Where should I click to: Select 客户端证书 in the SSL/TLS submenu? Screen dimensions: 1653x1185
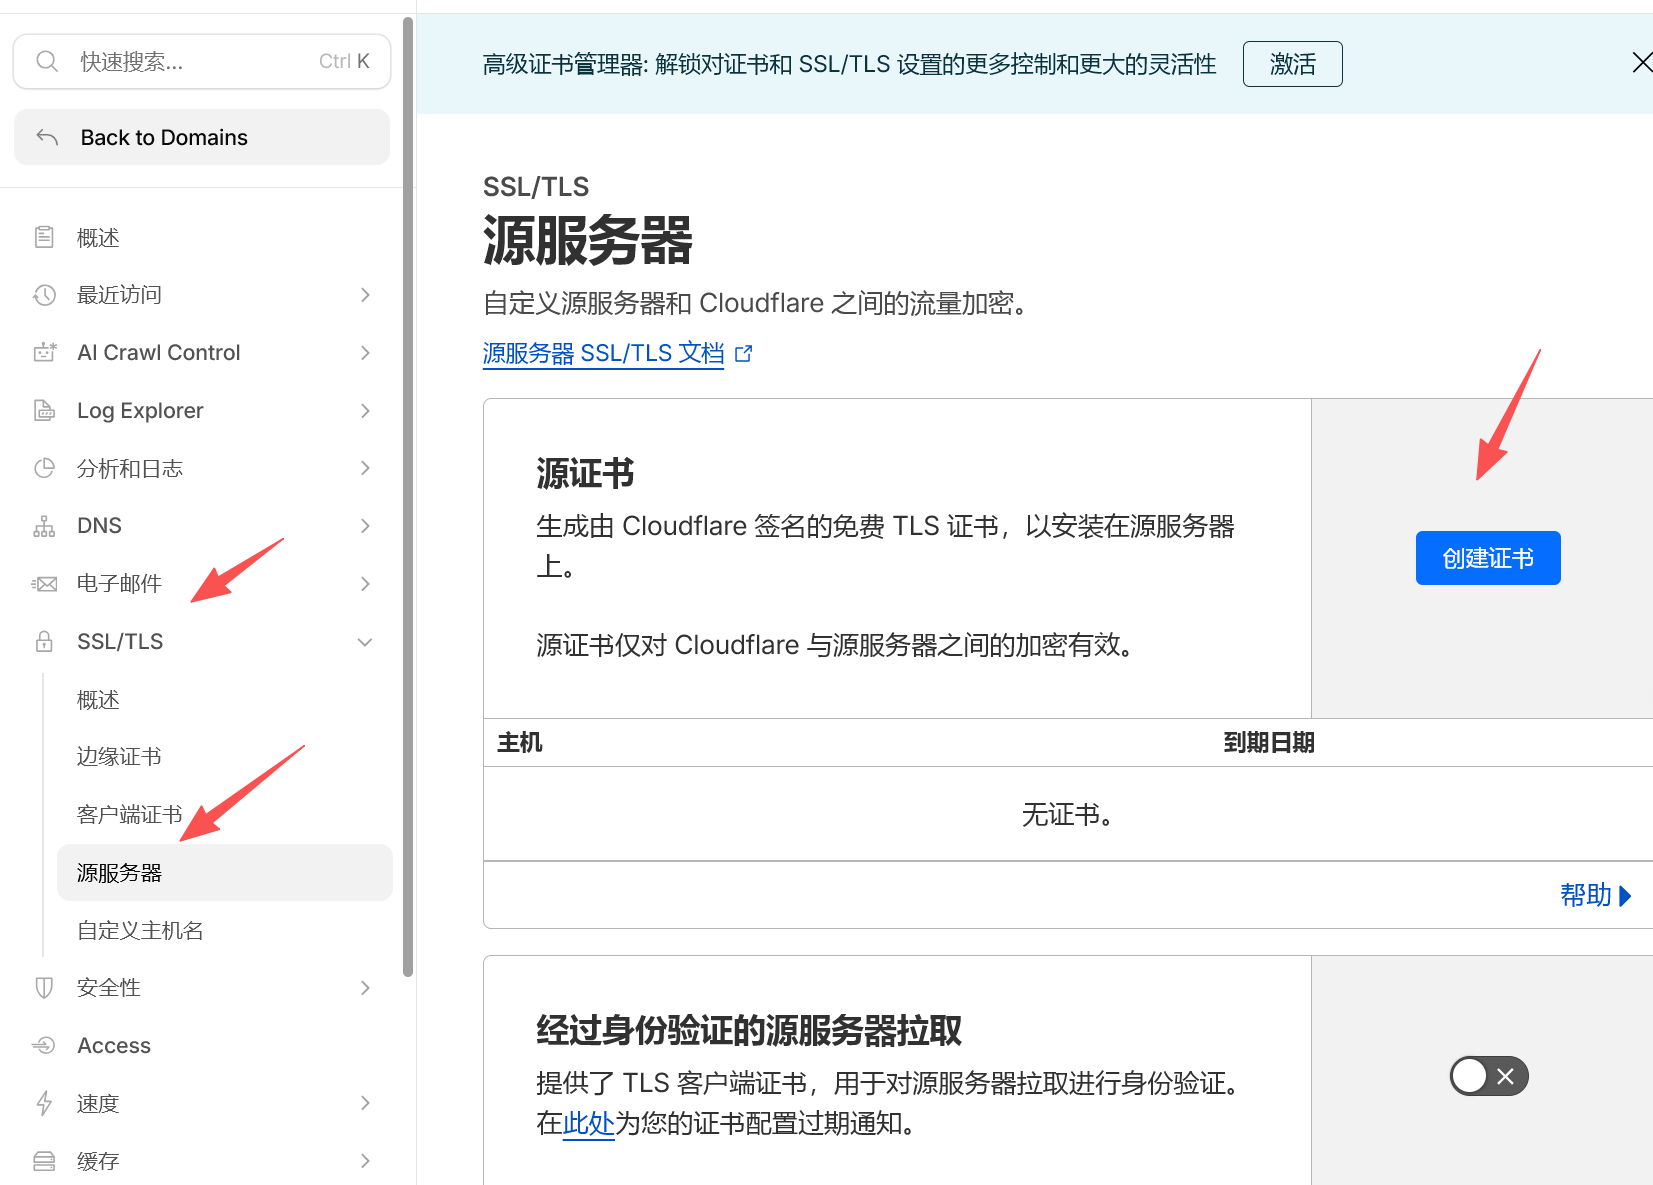point(129,815)
